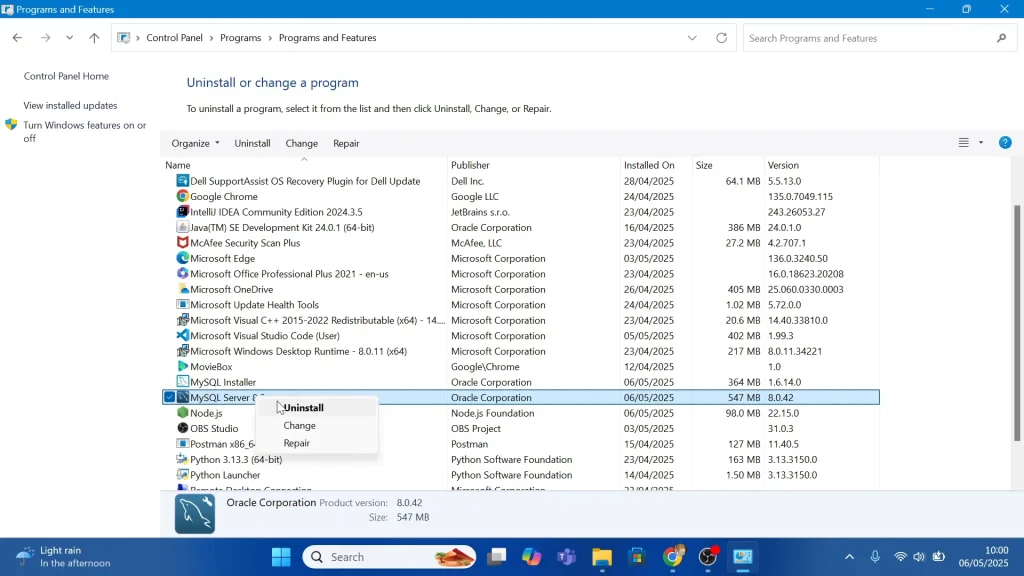The width and height of the screenshot is (1024, 576).
Task: Click Control Panel in the breadcrumb
Action: pos(174,38)
